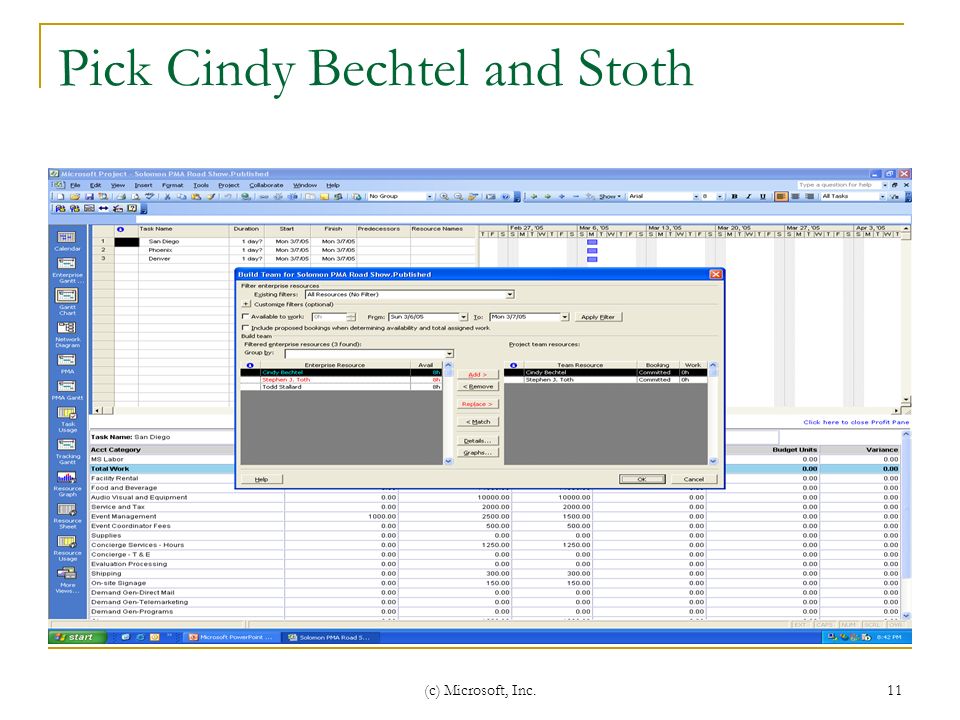Click the Type a question for help box
Viewport: 960px width, 720px height.
(x=838, y=185)
